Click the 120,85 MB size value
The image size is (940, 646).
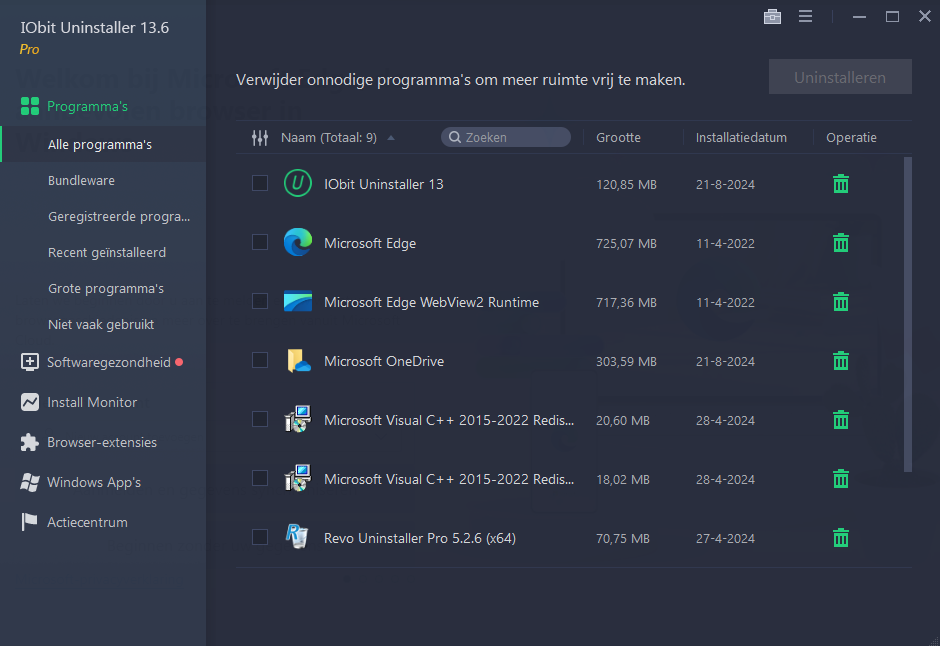coord(626,185)
